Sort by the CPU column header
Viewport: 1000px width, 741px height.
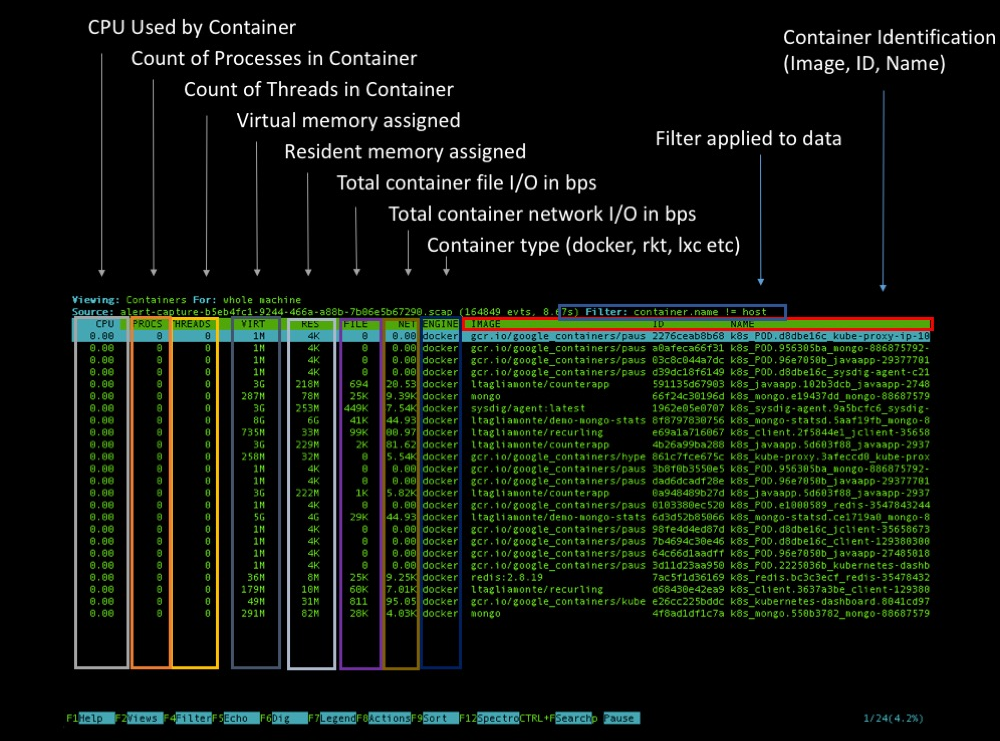[103, 324]
